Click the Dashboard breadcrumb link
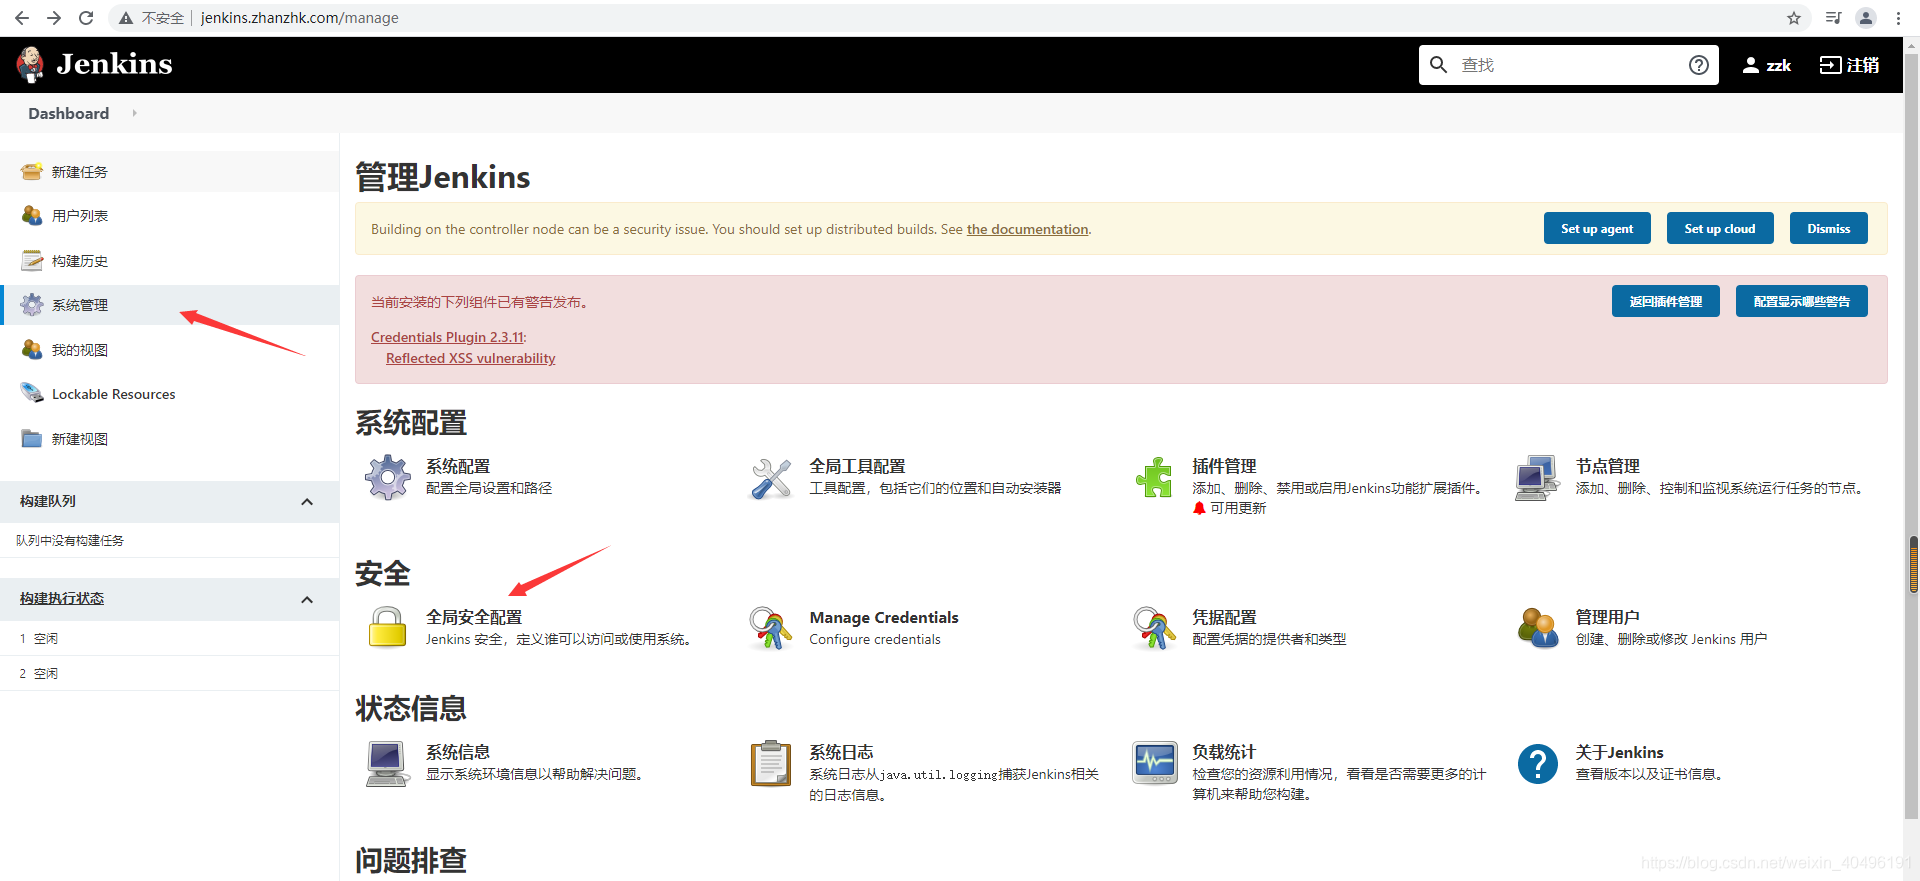Image resolution: width=1920 pixels, height=881 pixels. [x=69, y=113]
